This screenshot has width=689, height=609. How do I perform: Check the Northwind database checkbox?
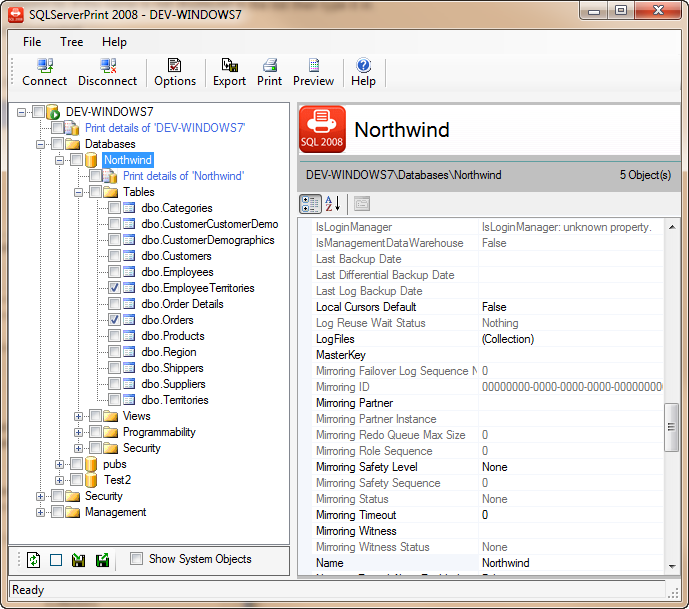point(76,160)
